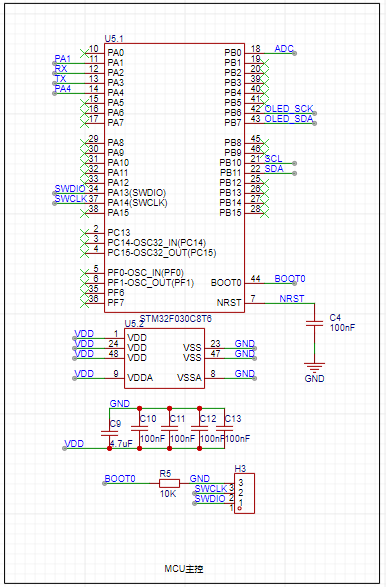Select capacitor C4 symbol on NRST line
Screen dimensions: 386x587
(314, 323)
